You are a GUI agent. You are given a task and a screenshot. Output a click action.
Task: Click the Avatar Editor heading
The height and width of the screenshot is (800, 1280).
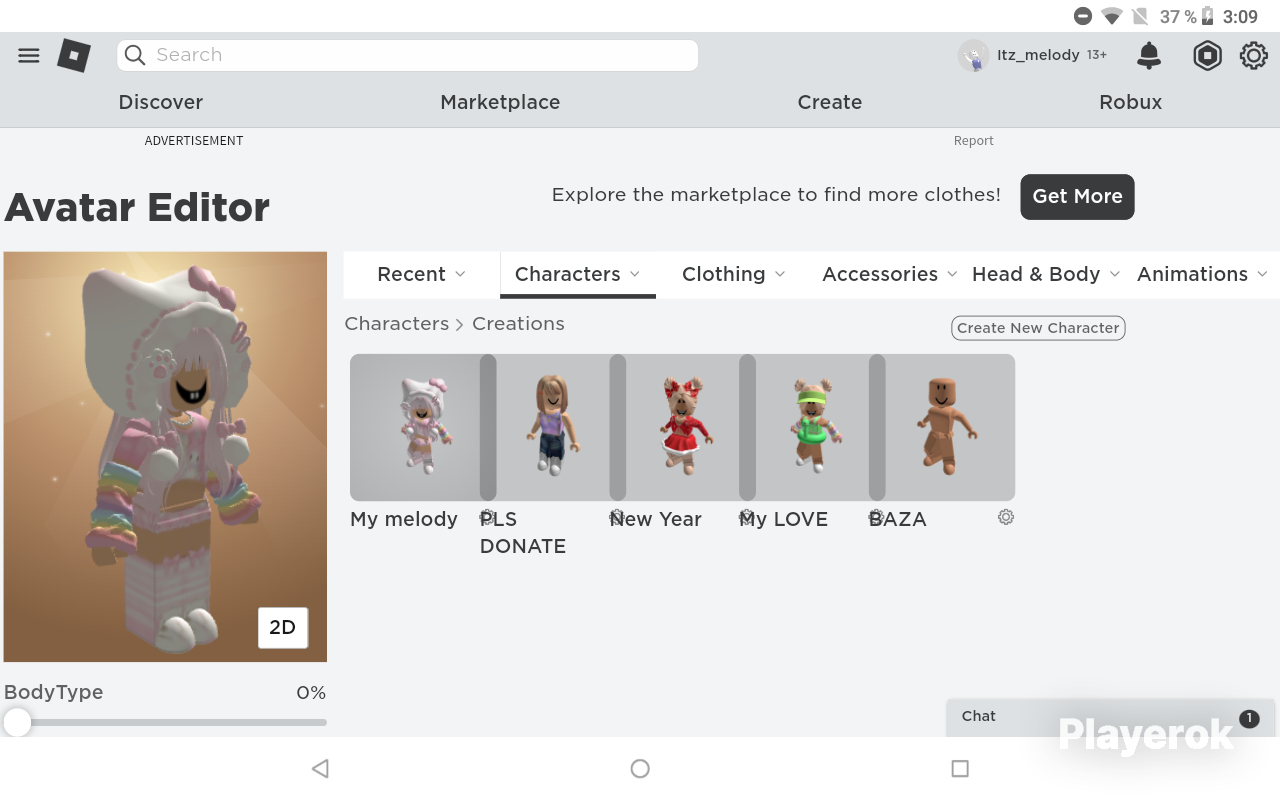(137, 207)
